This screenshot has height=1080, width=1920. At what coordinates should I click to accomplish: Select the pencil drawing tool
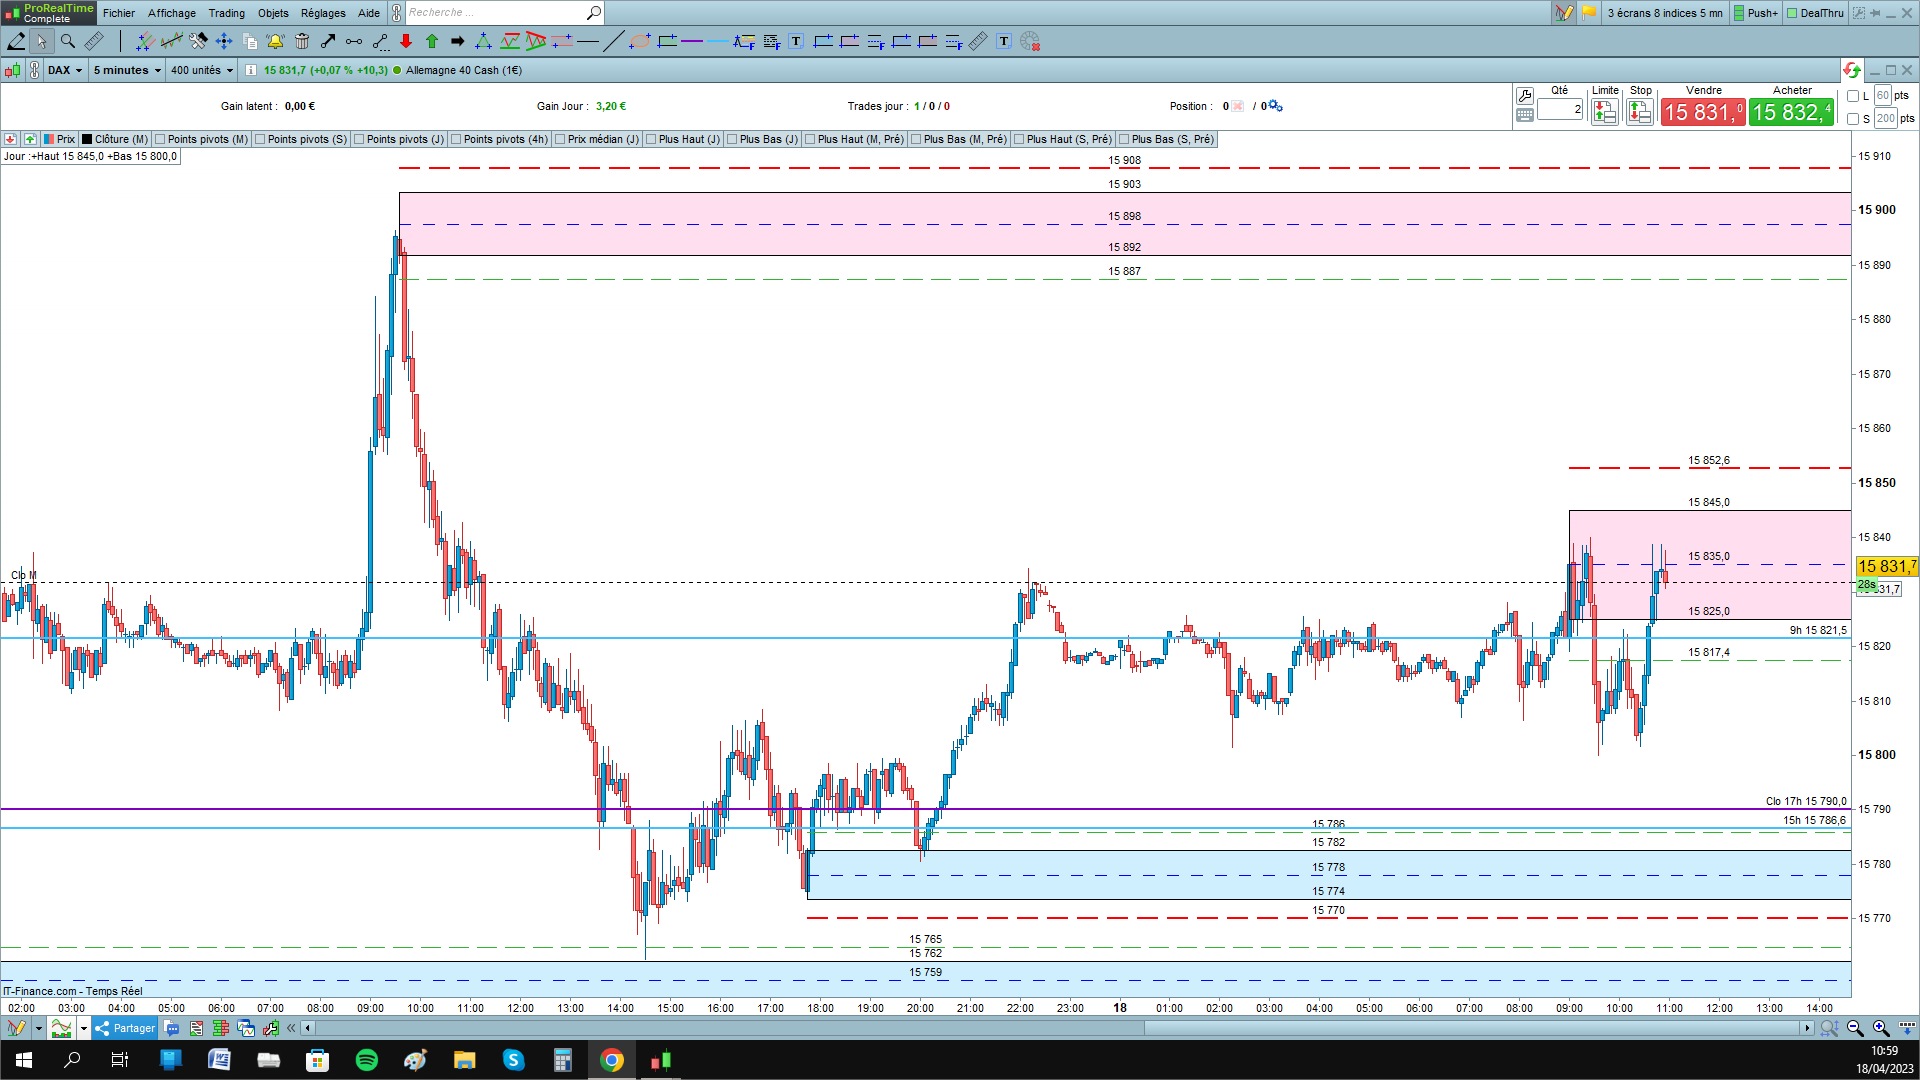[x=16, y=41]
